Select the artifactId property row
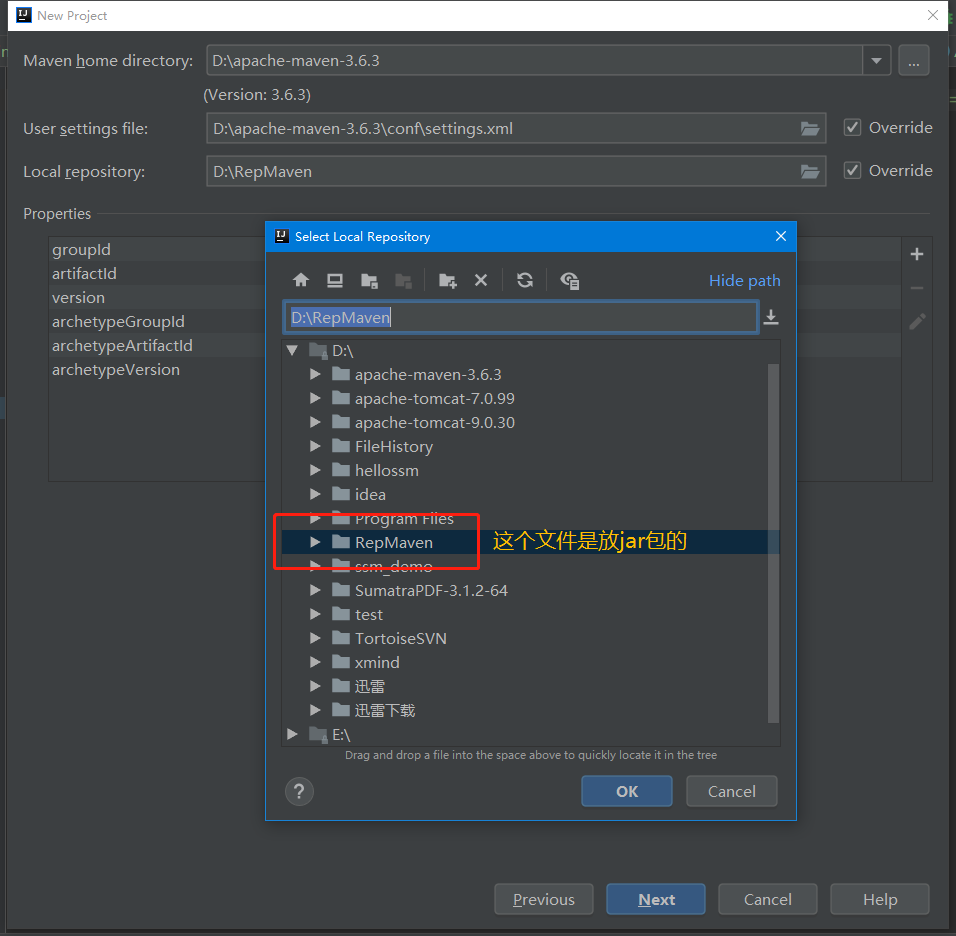 157,273
